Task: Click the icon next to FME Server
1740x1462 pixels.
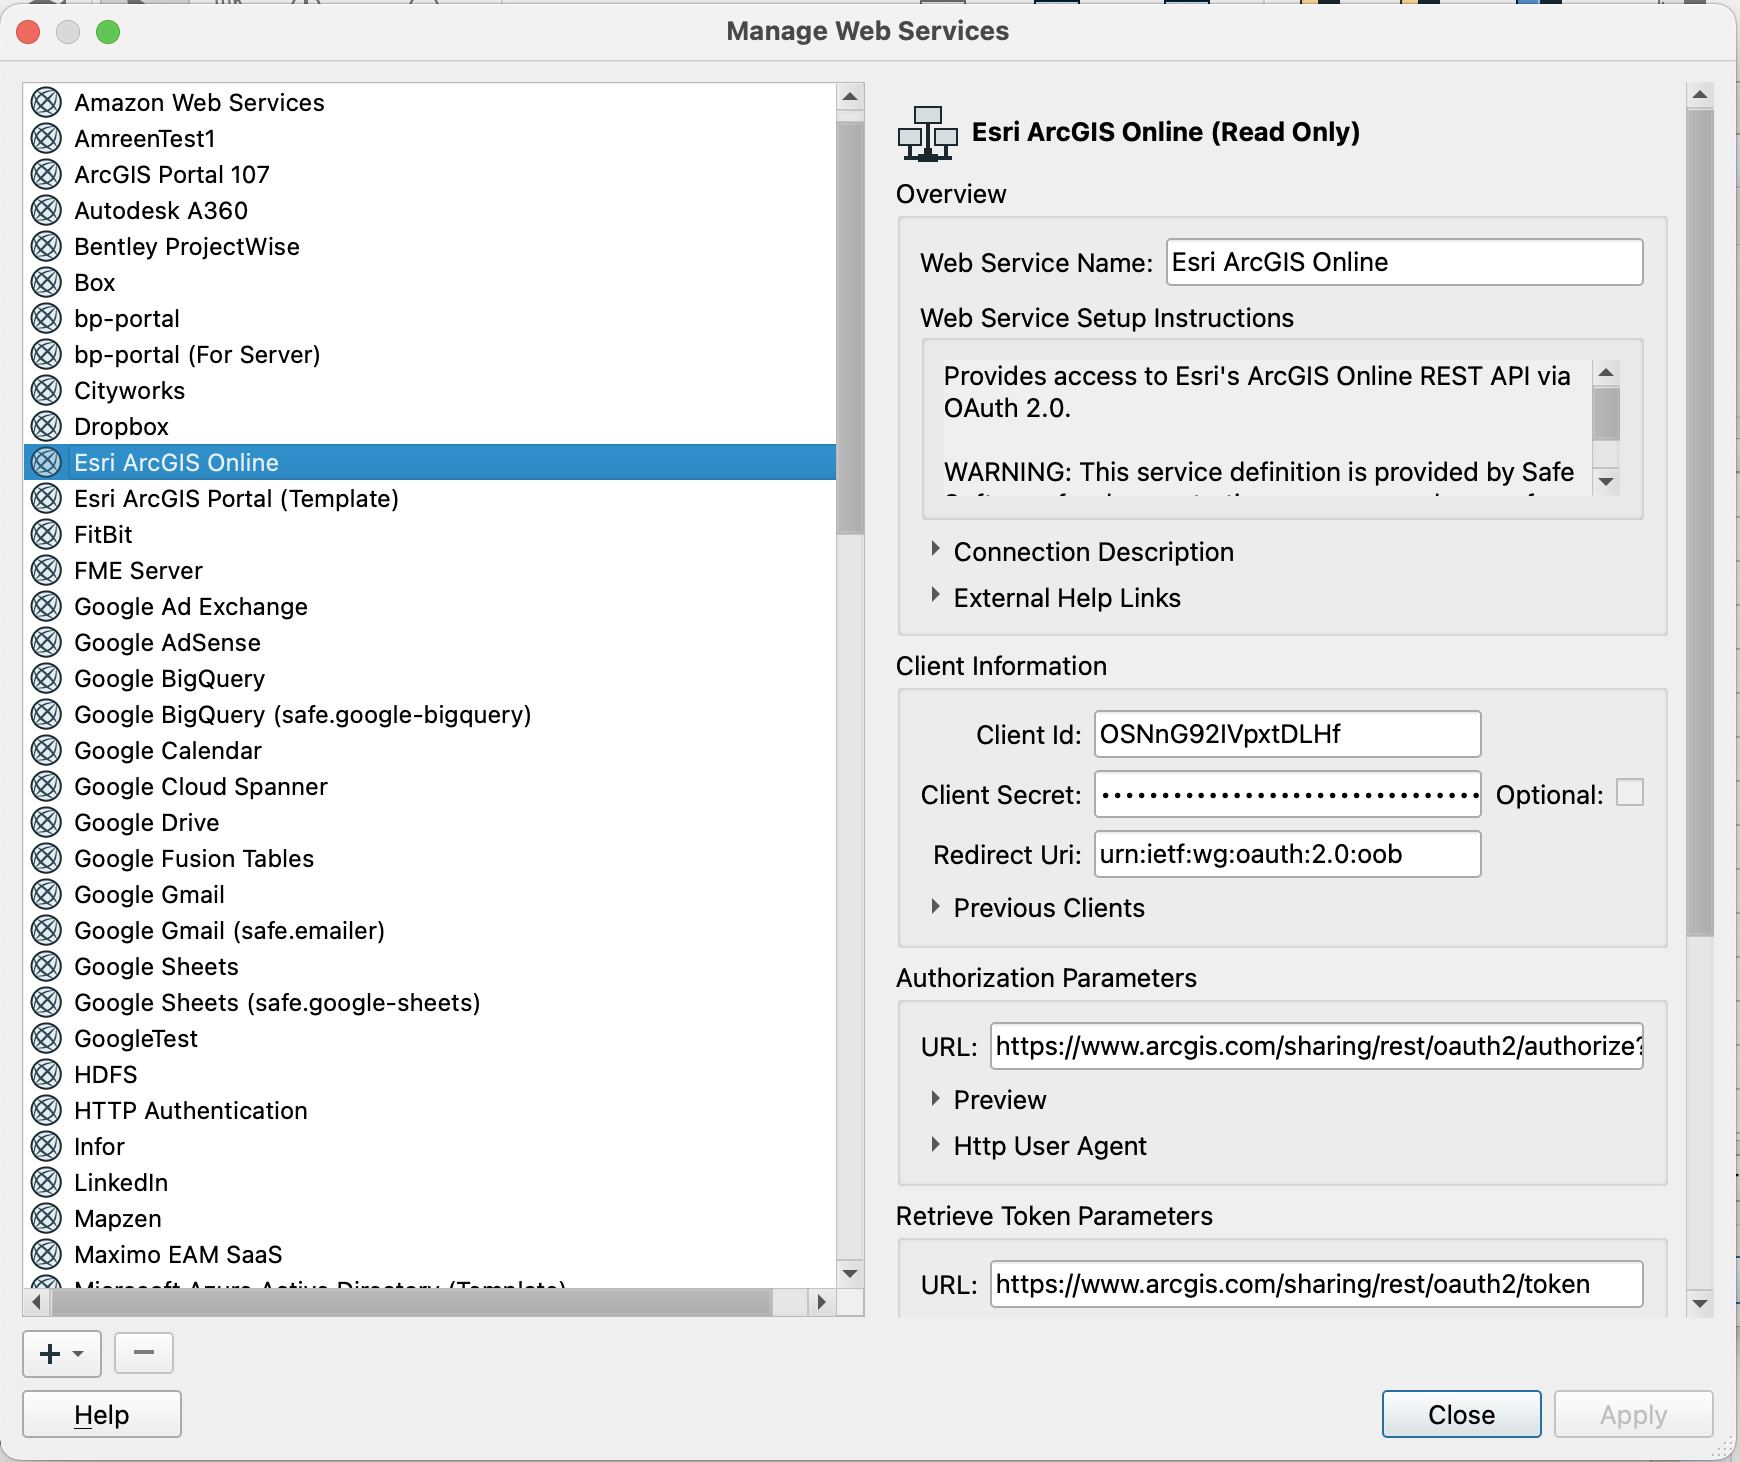Action: point(46,570)
